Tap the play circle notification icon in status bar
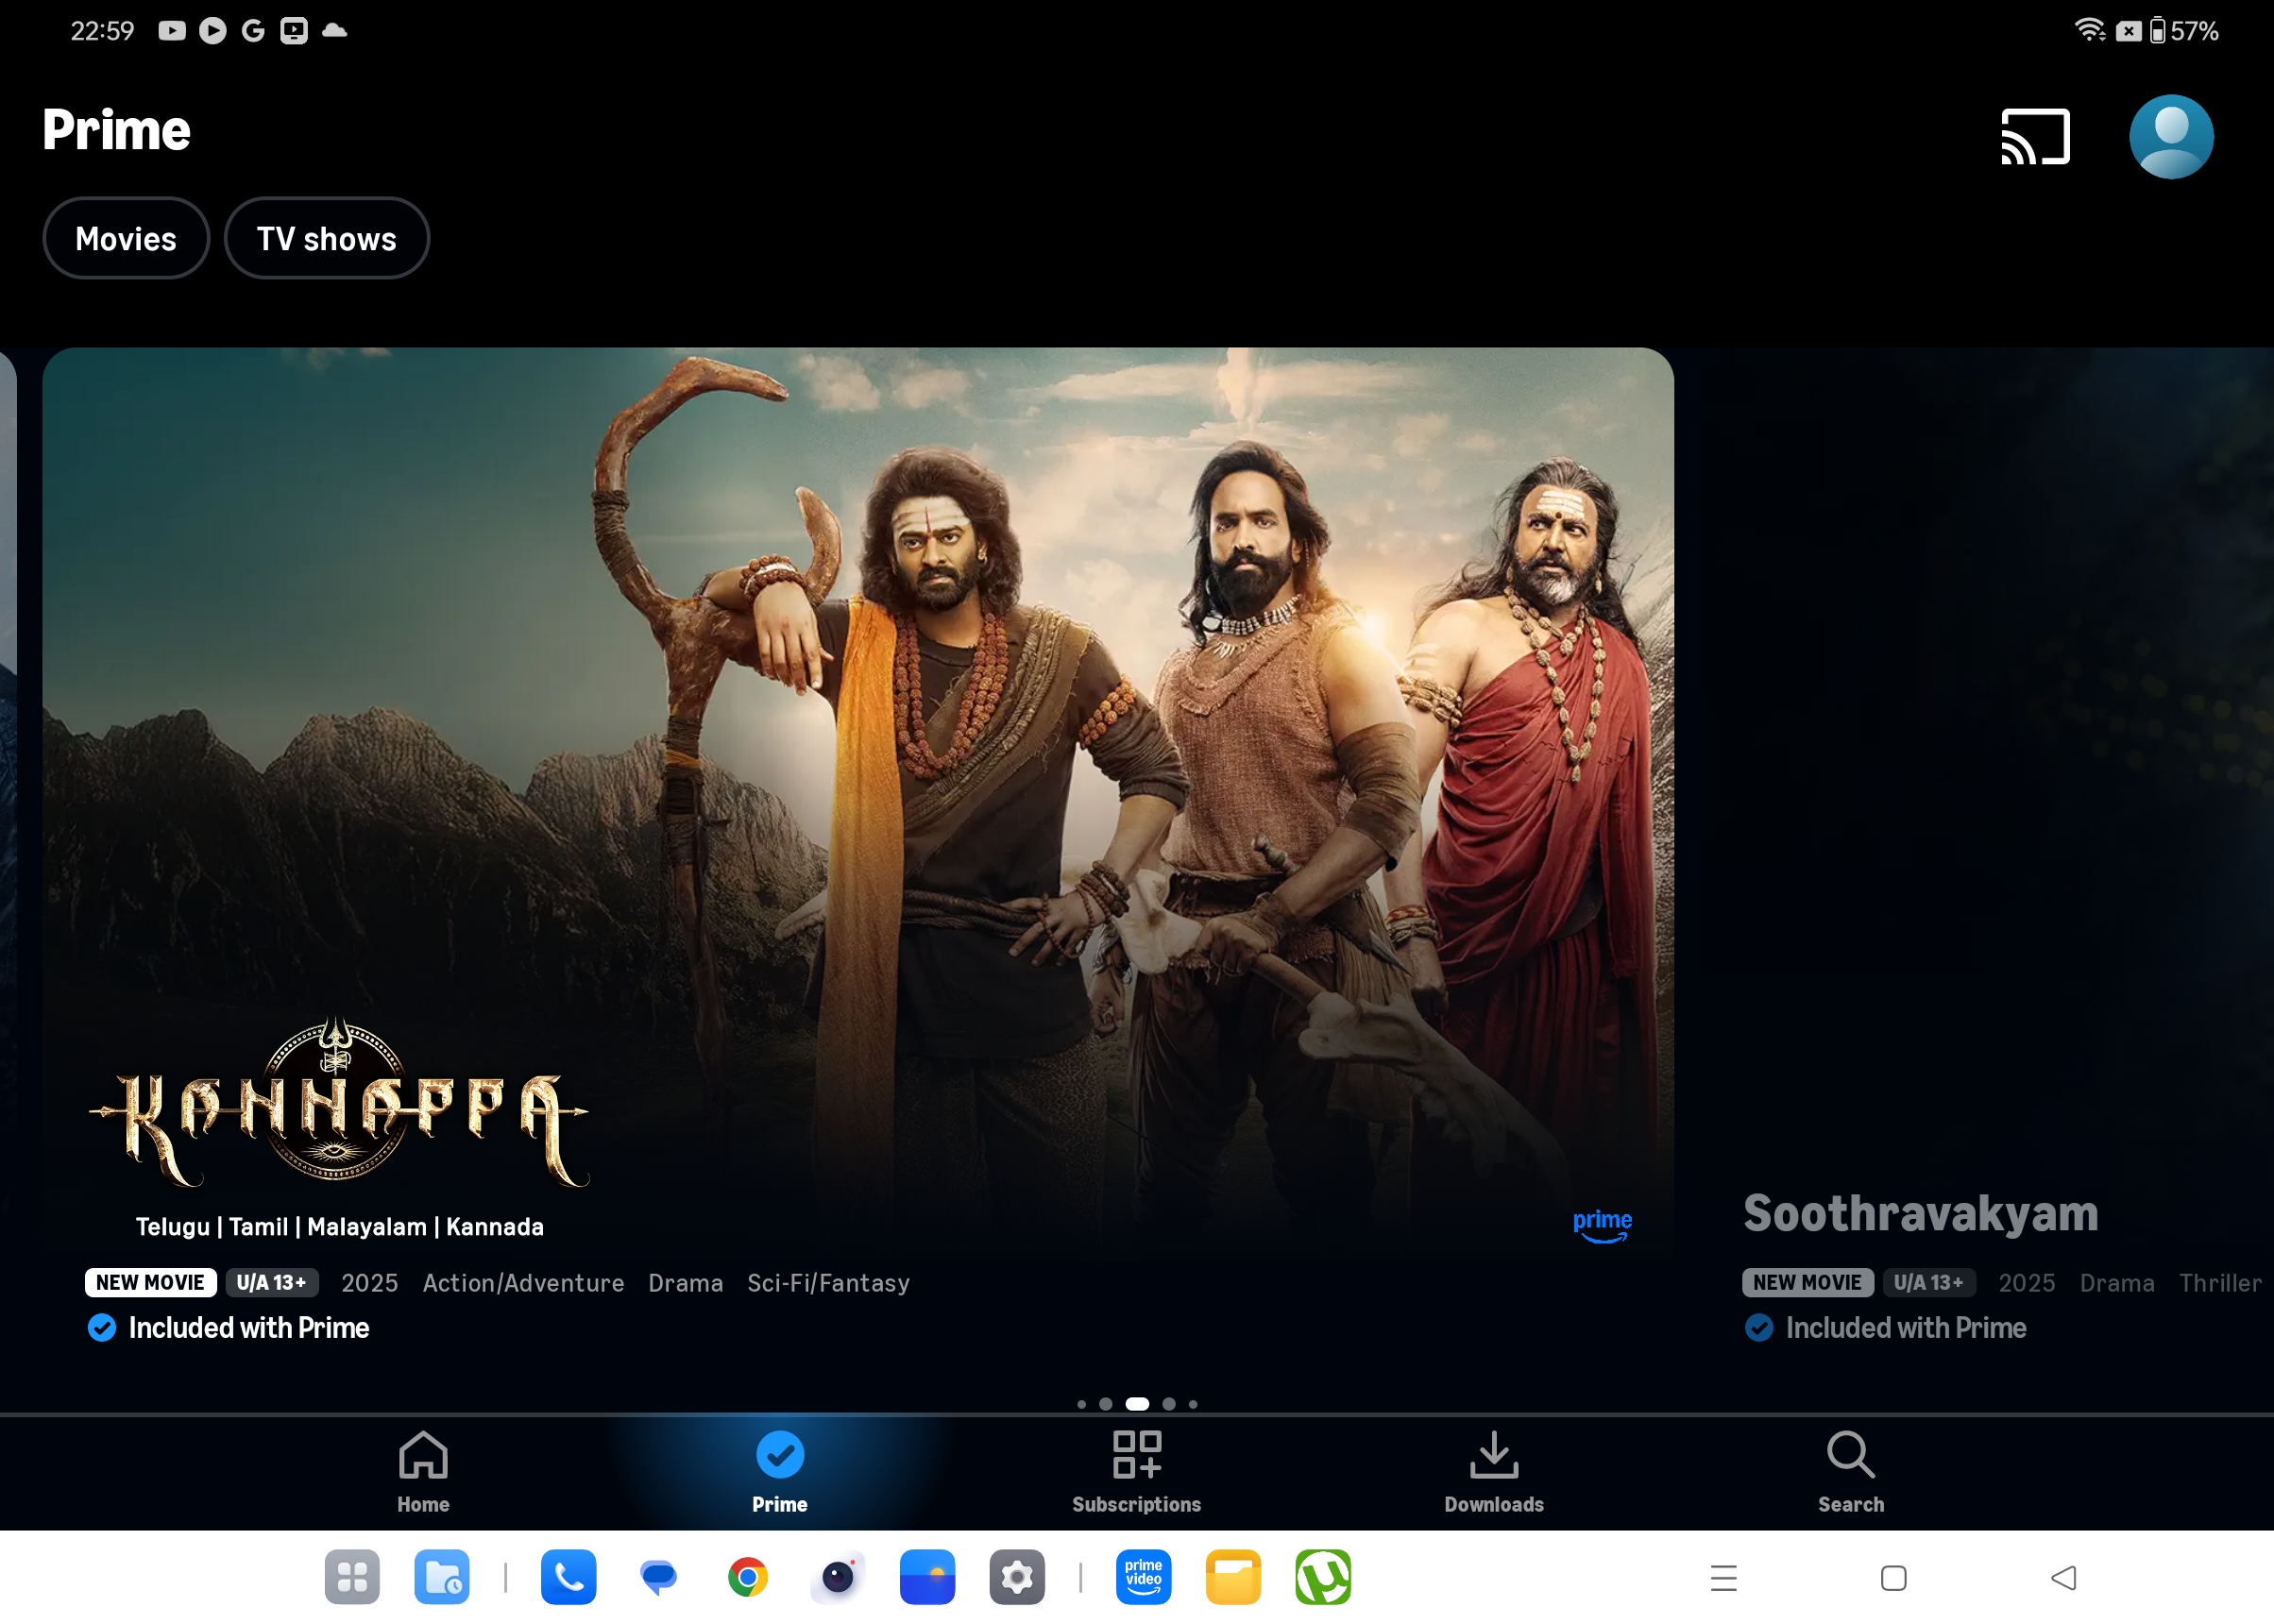 (x=212, y=31)
